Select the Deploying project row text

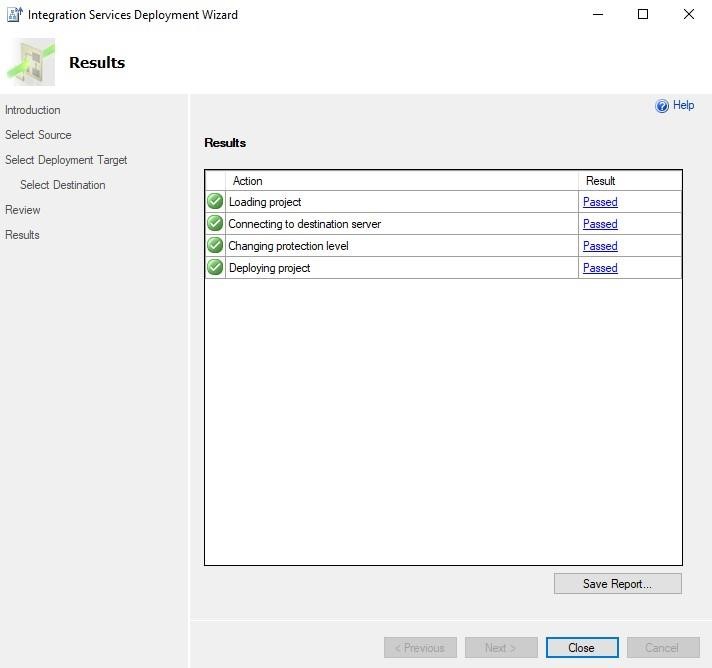(x=269, y=268)
